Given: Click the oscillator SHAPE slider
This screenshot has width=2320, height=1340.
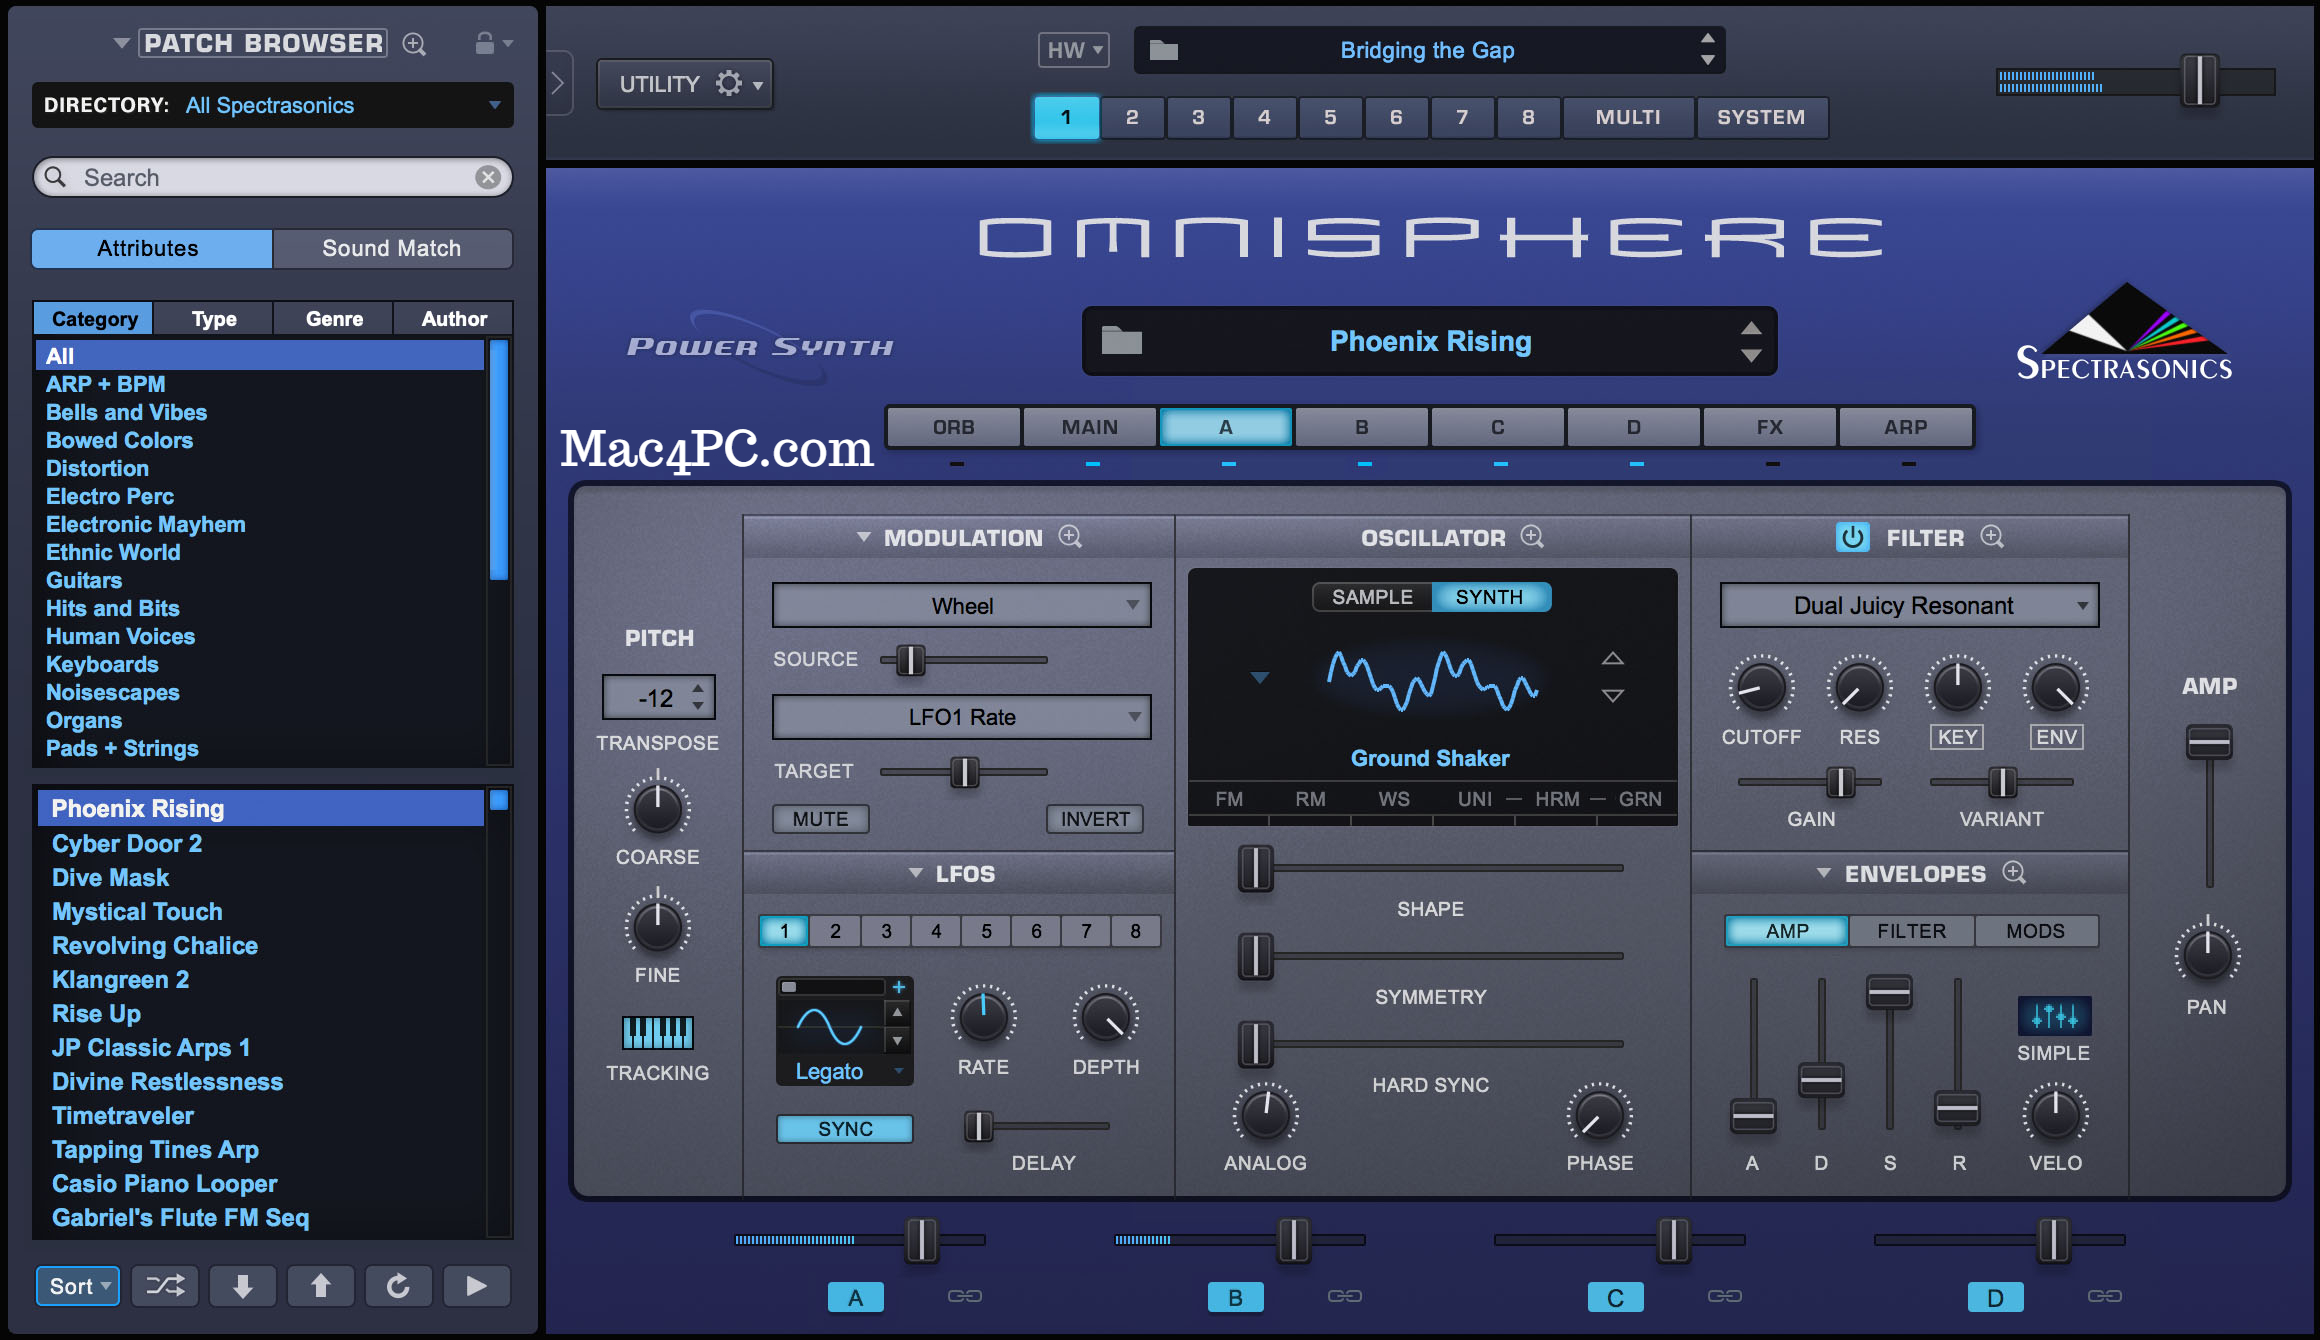Looking at the screenshot, I should click(1430, 868).
